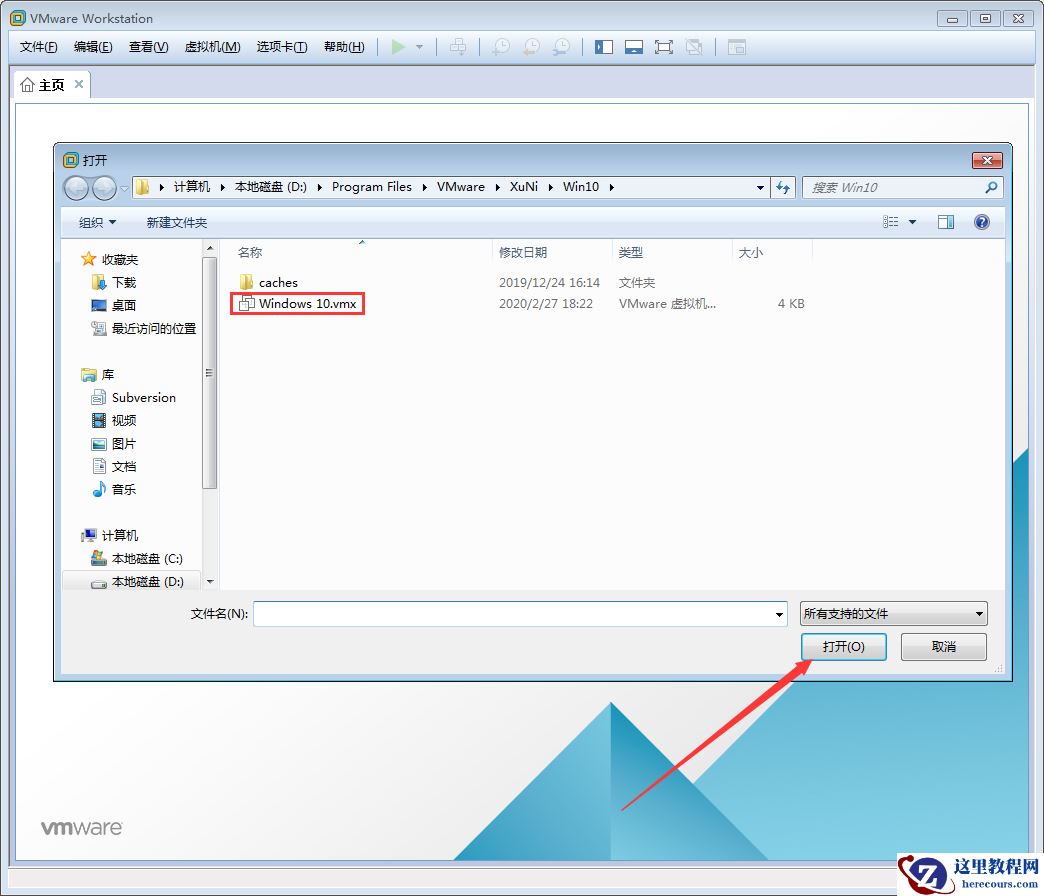Switch to the 主页 tab
The image size is (1044, 896).
(52, 84)
